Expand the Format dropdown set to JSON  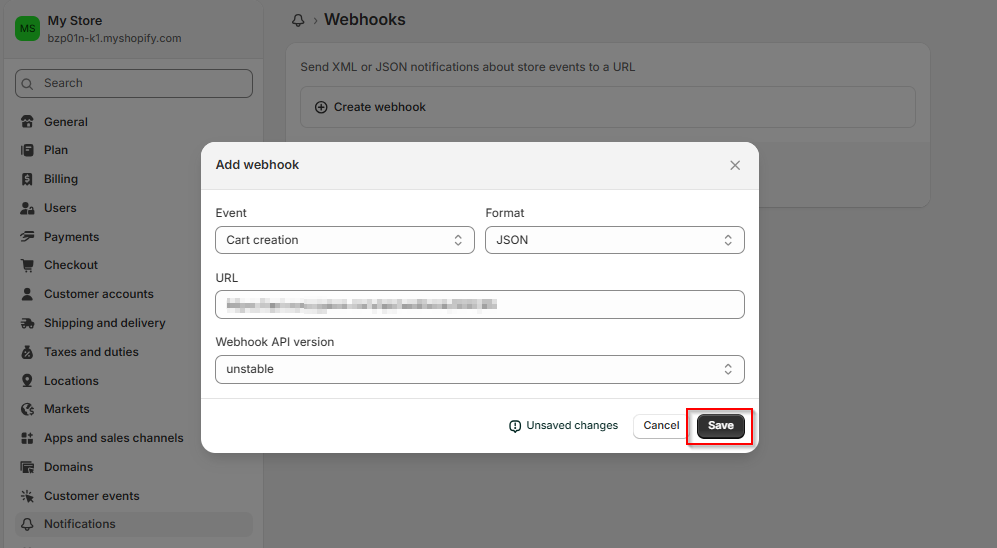point(614,240)
